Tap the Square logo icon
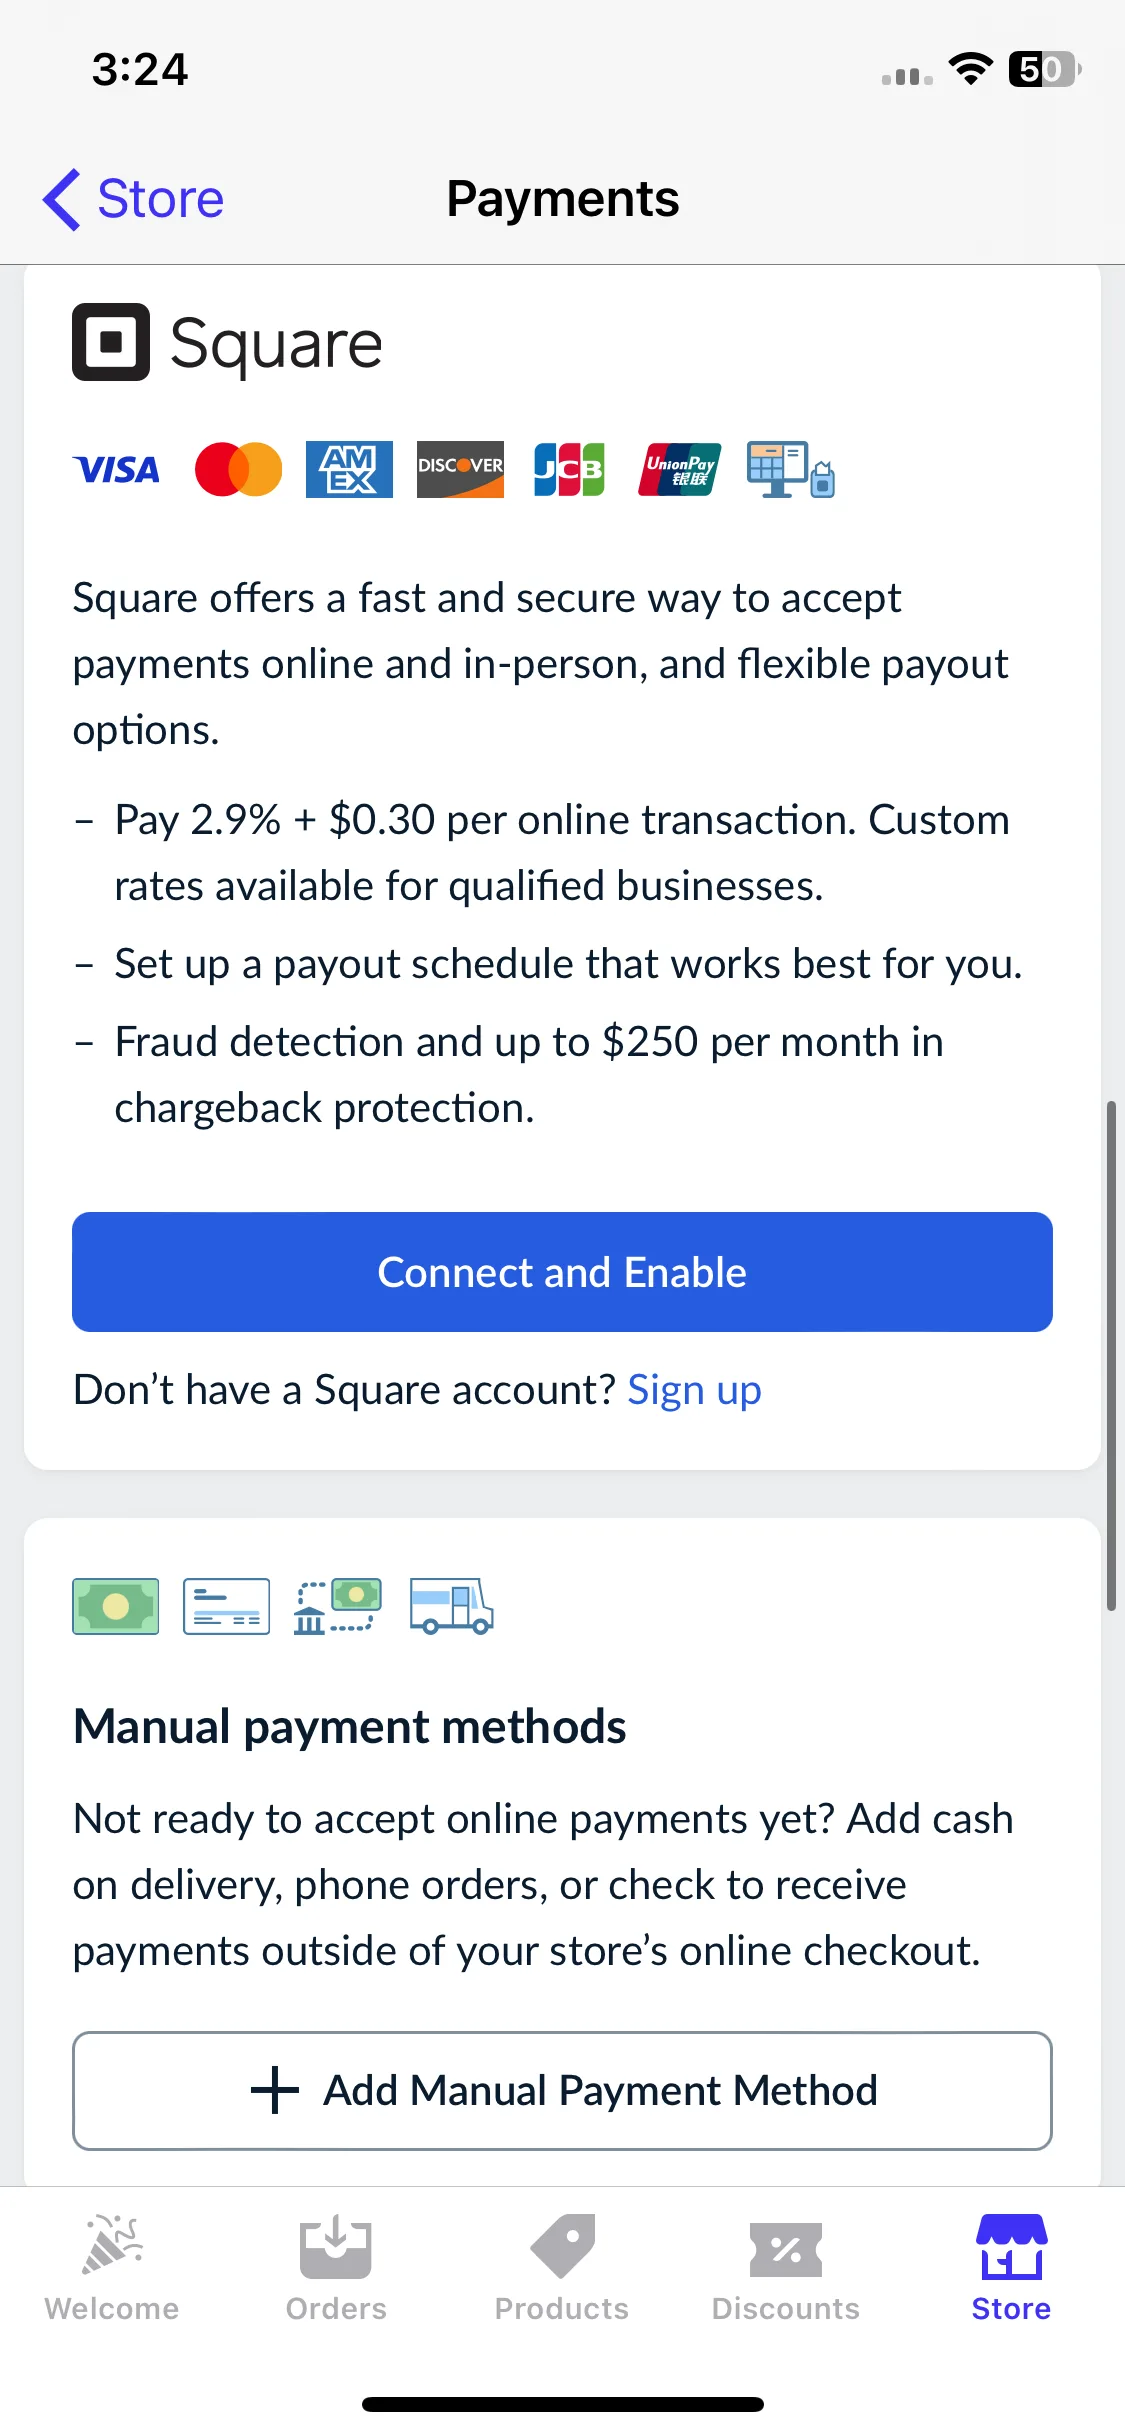Viewport: 1125px width, 2436px height. pyautogui.click(x=111, y=342)
